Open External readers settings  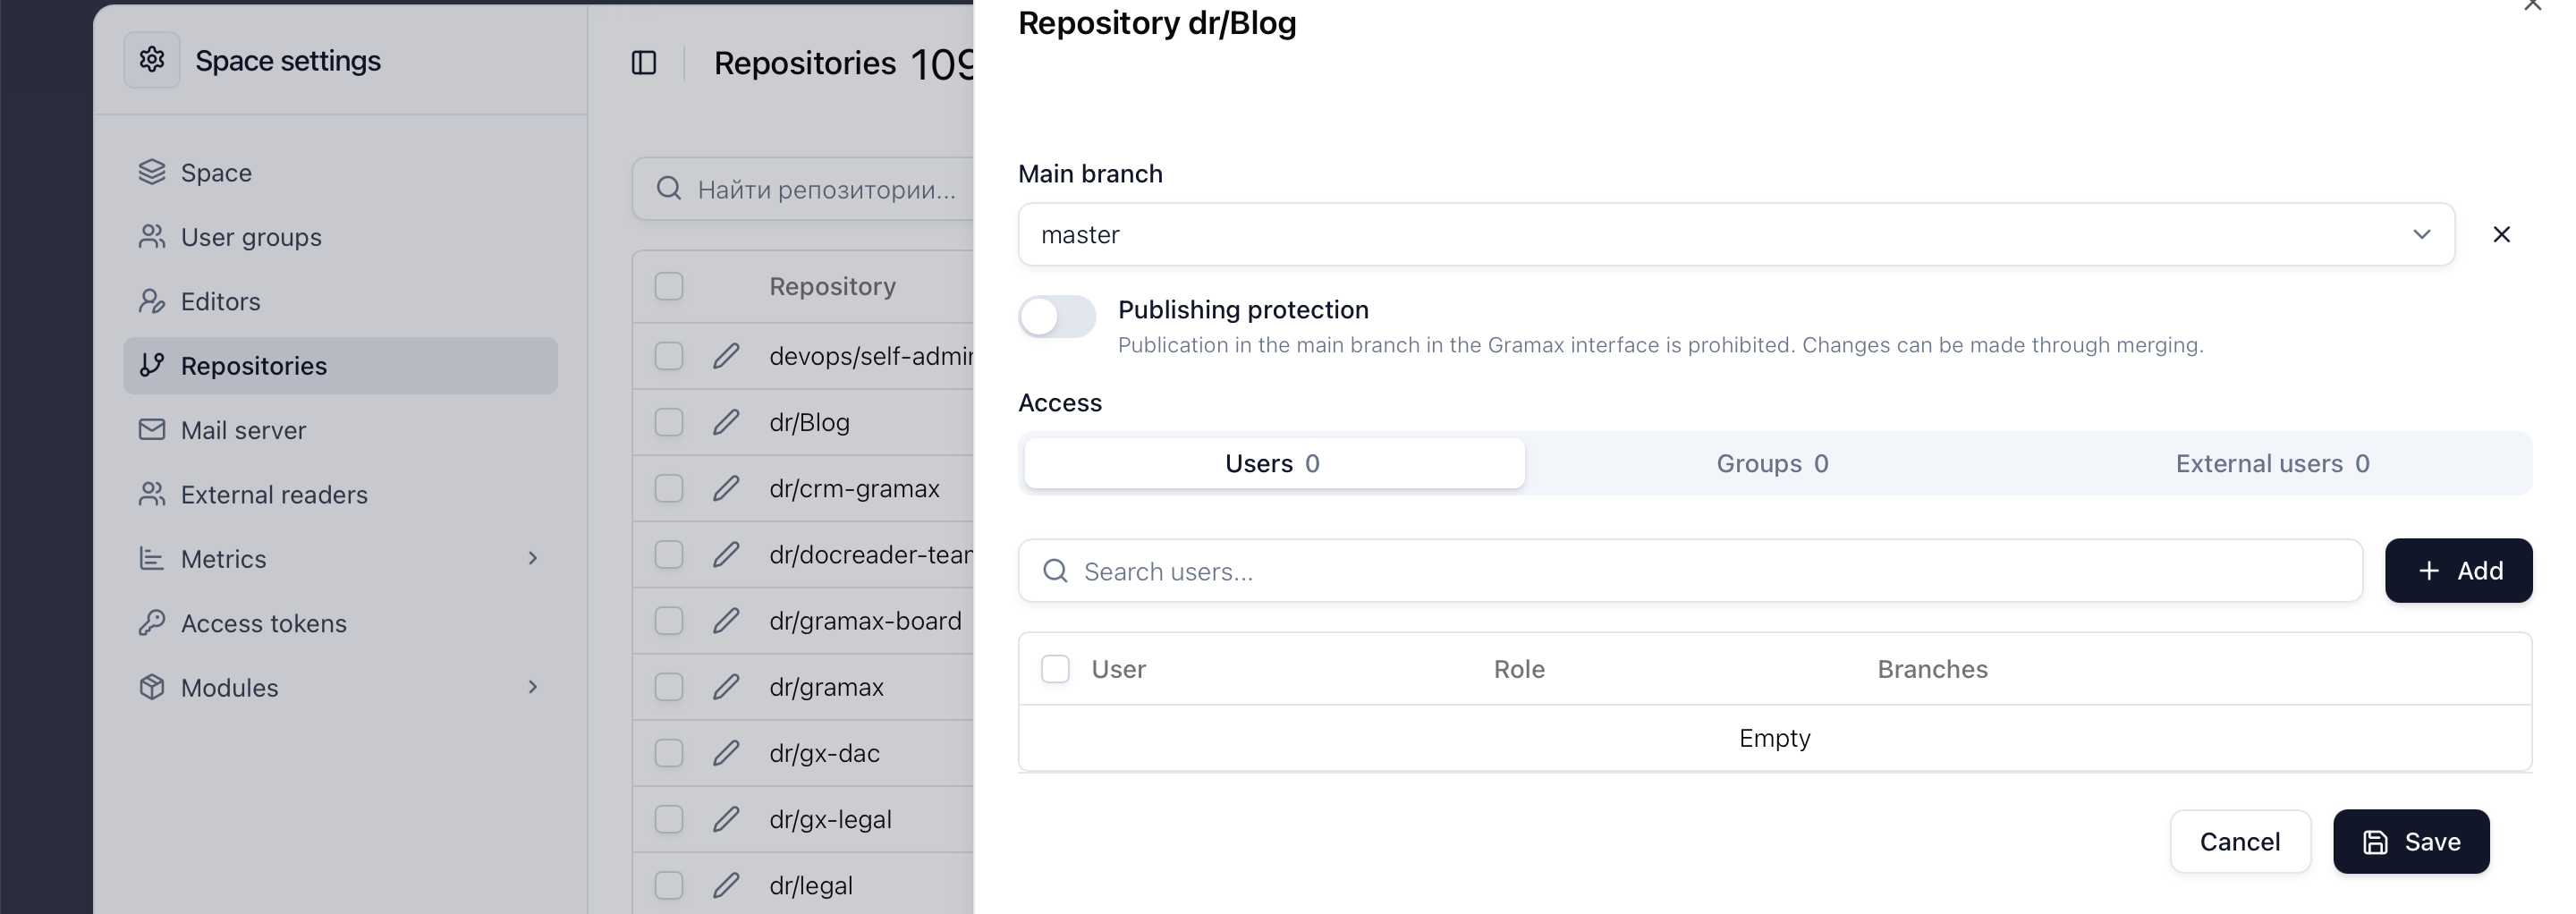340,494
